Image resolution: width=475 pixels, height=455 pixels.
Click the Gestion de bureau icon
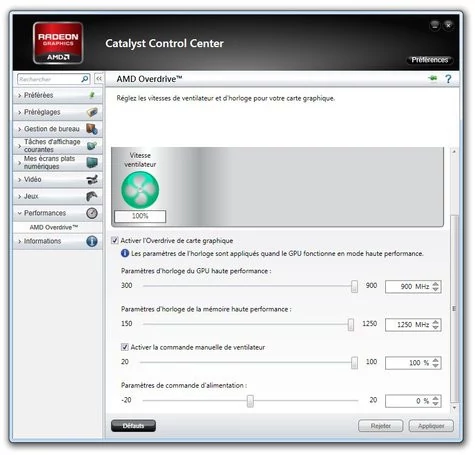coord(92,129)
